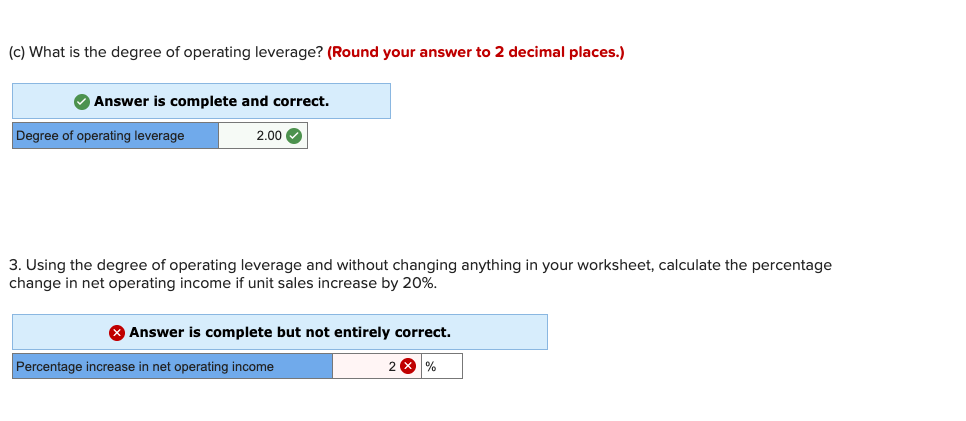Click the percent sign unit cell
The height and width of the screenshot is (421, 966).
[x=442, y=366]
